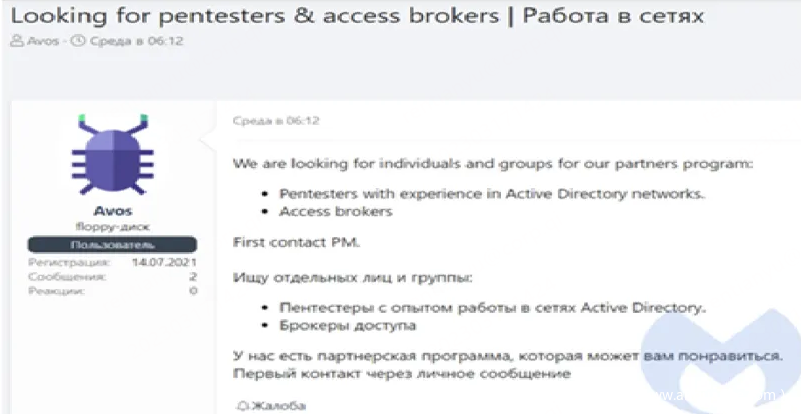Click the thread title heading
The image size is (801, 414).
pos(356,16)
